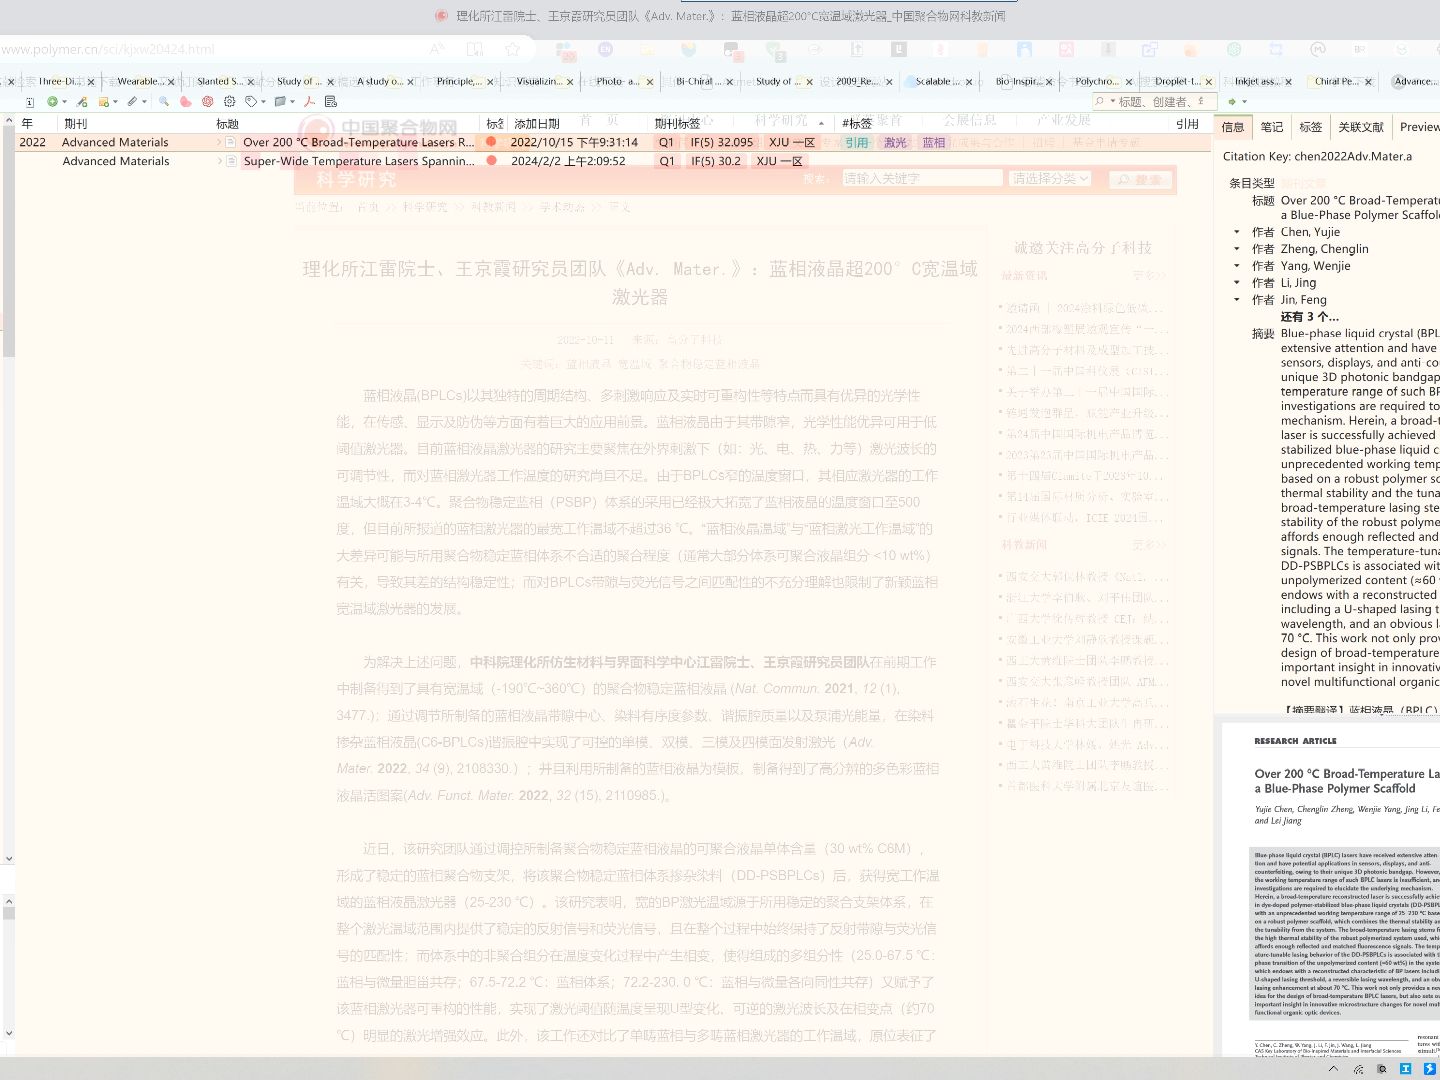The height and width of the screenshot is (1080, 1440).
Task: Click red tag dot in Super-Wide row
Action: [x=491, y=161]
